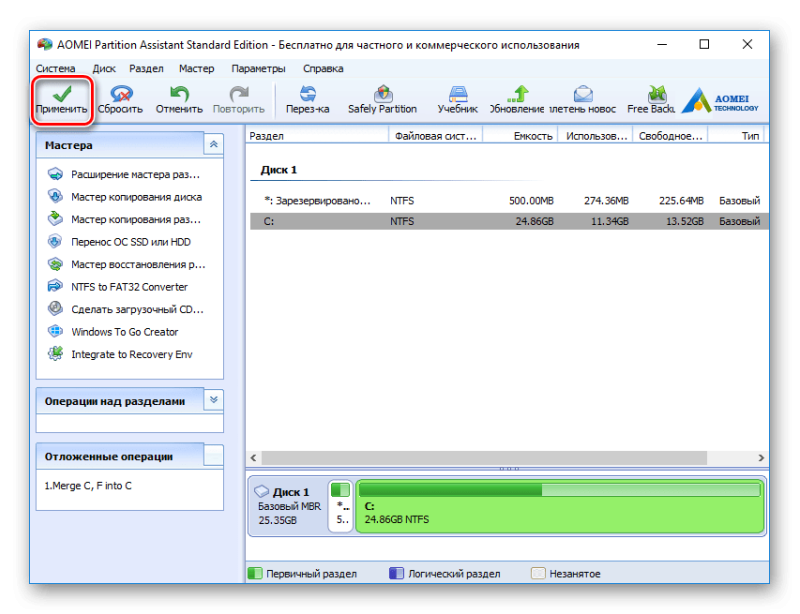This screenshot has height=614, width=800.
Task: Apply pending operations with Применить
Action: 62,100
